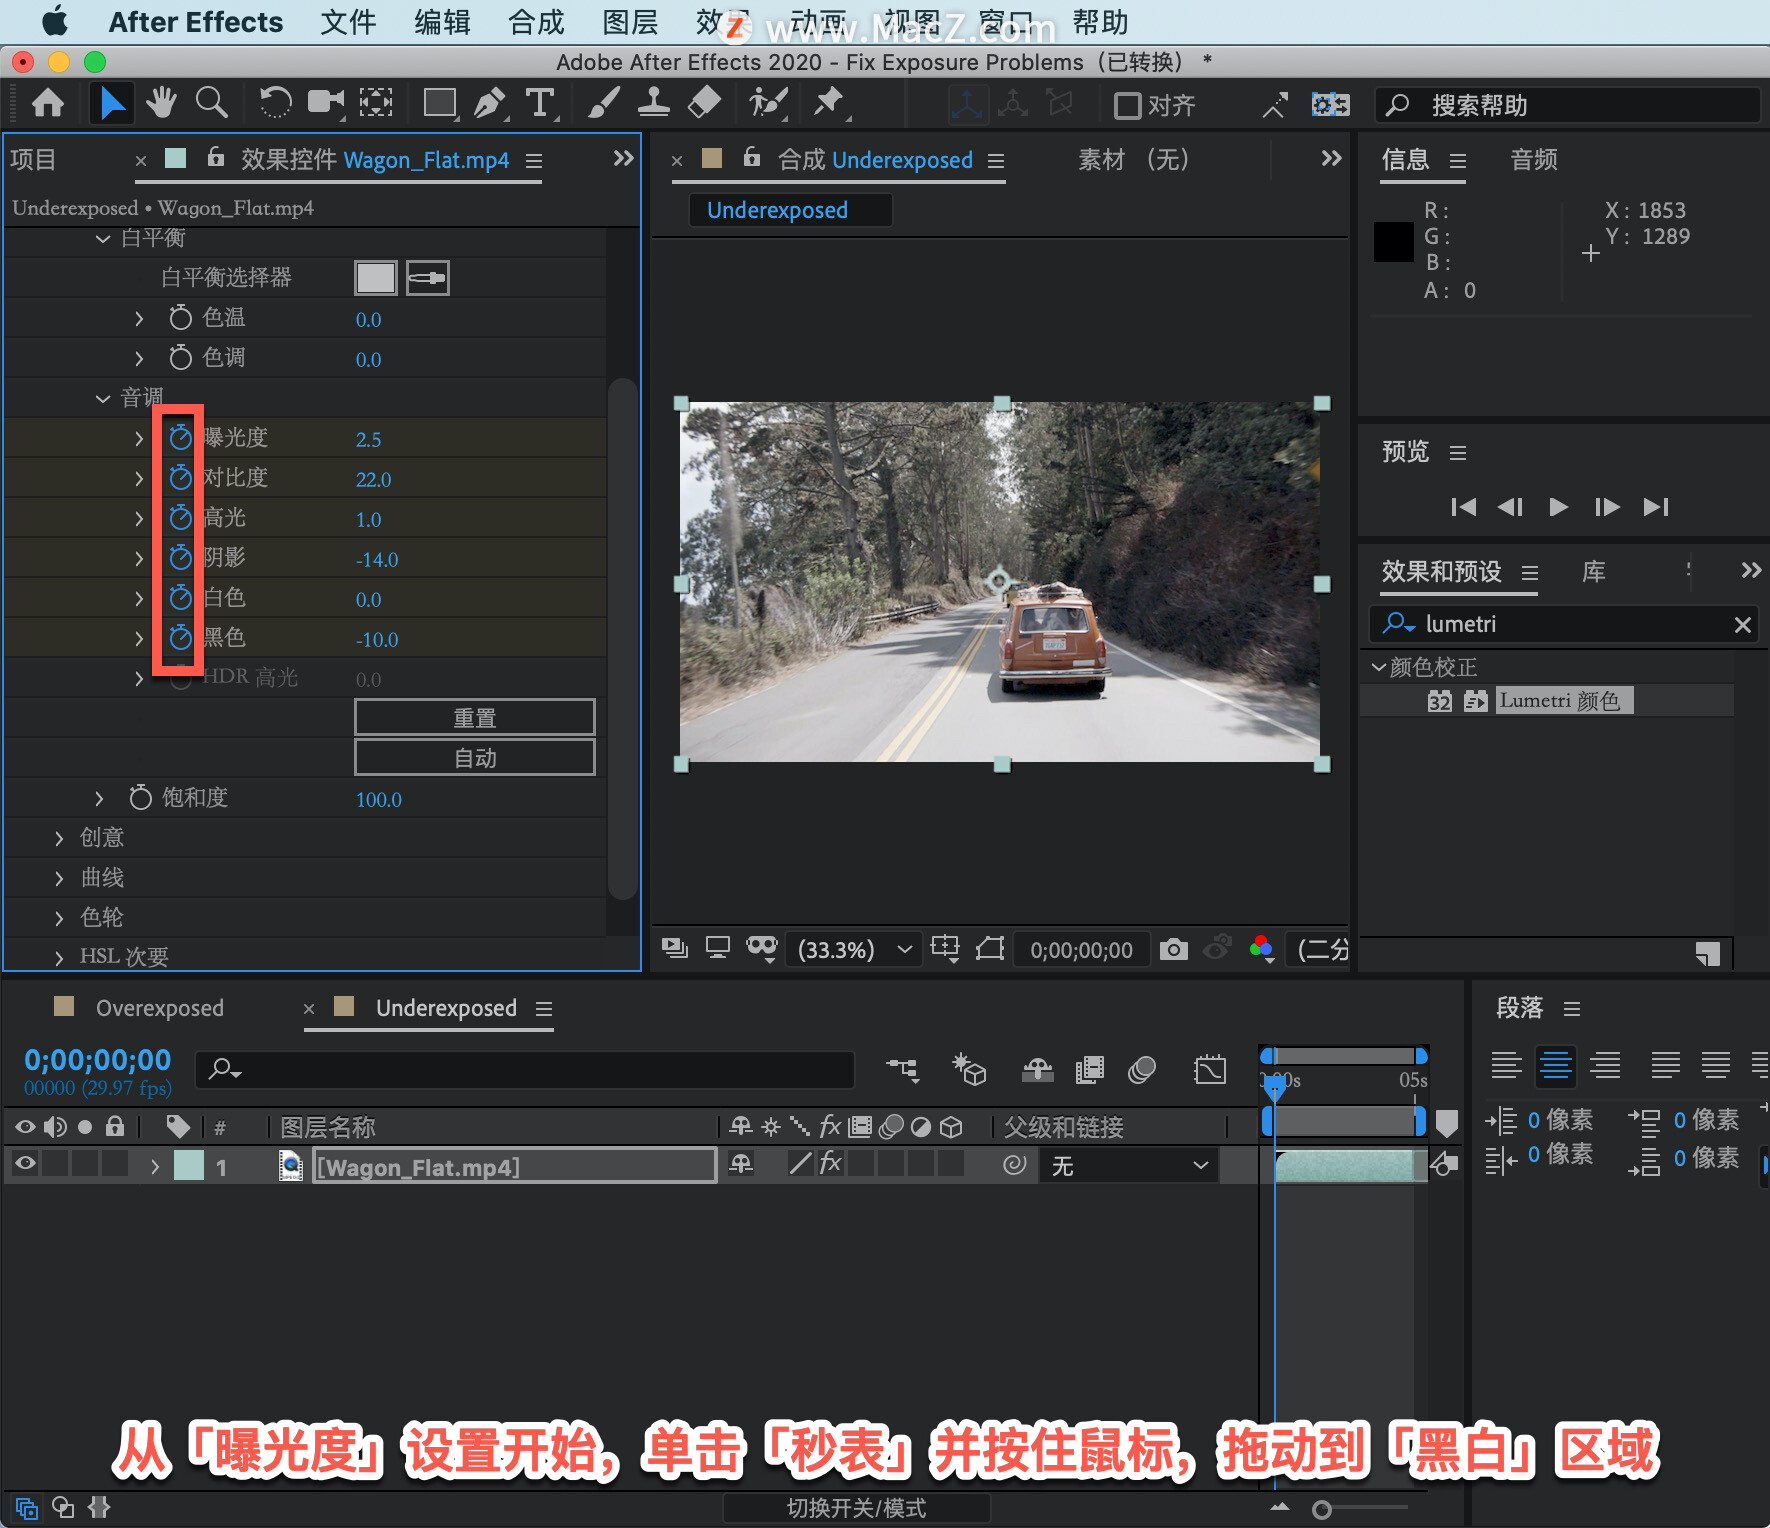Jump to last frame in preview
Image resolution: width=1770 pixels, height=1528 pixels.
coord(1656,507)
